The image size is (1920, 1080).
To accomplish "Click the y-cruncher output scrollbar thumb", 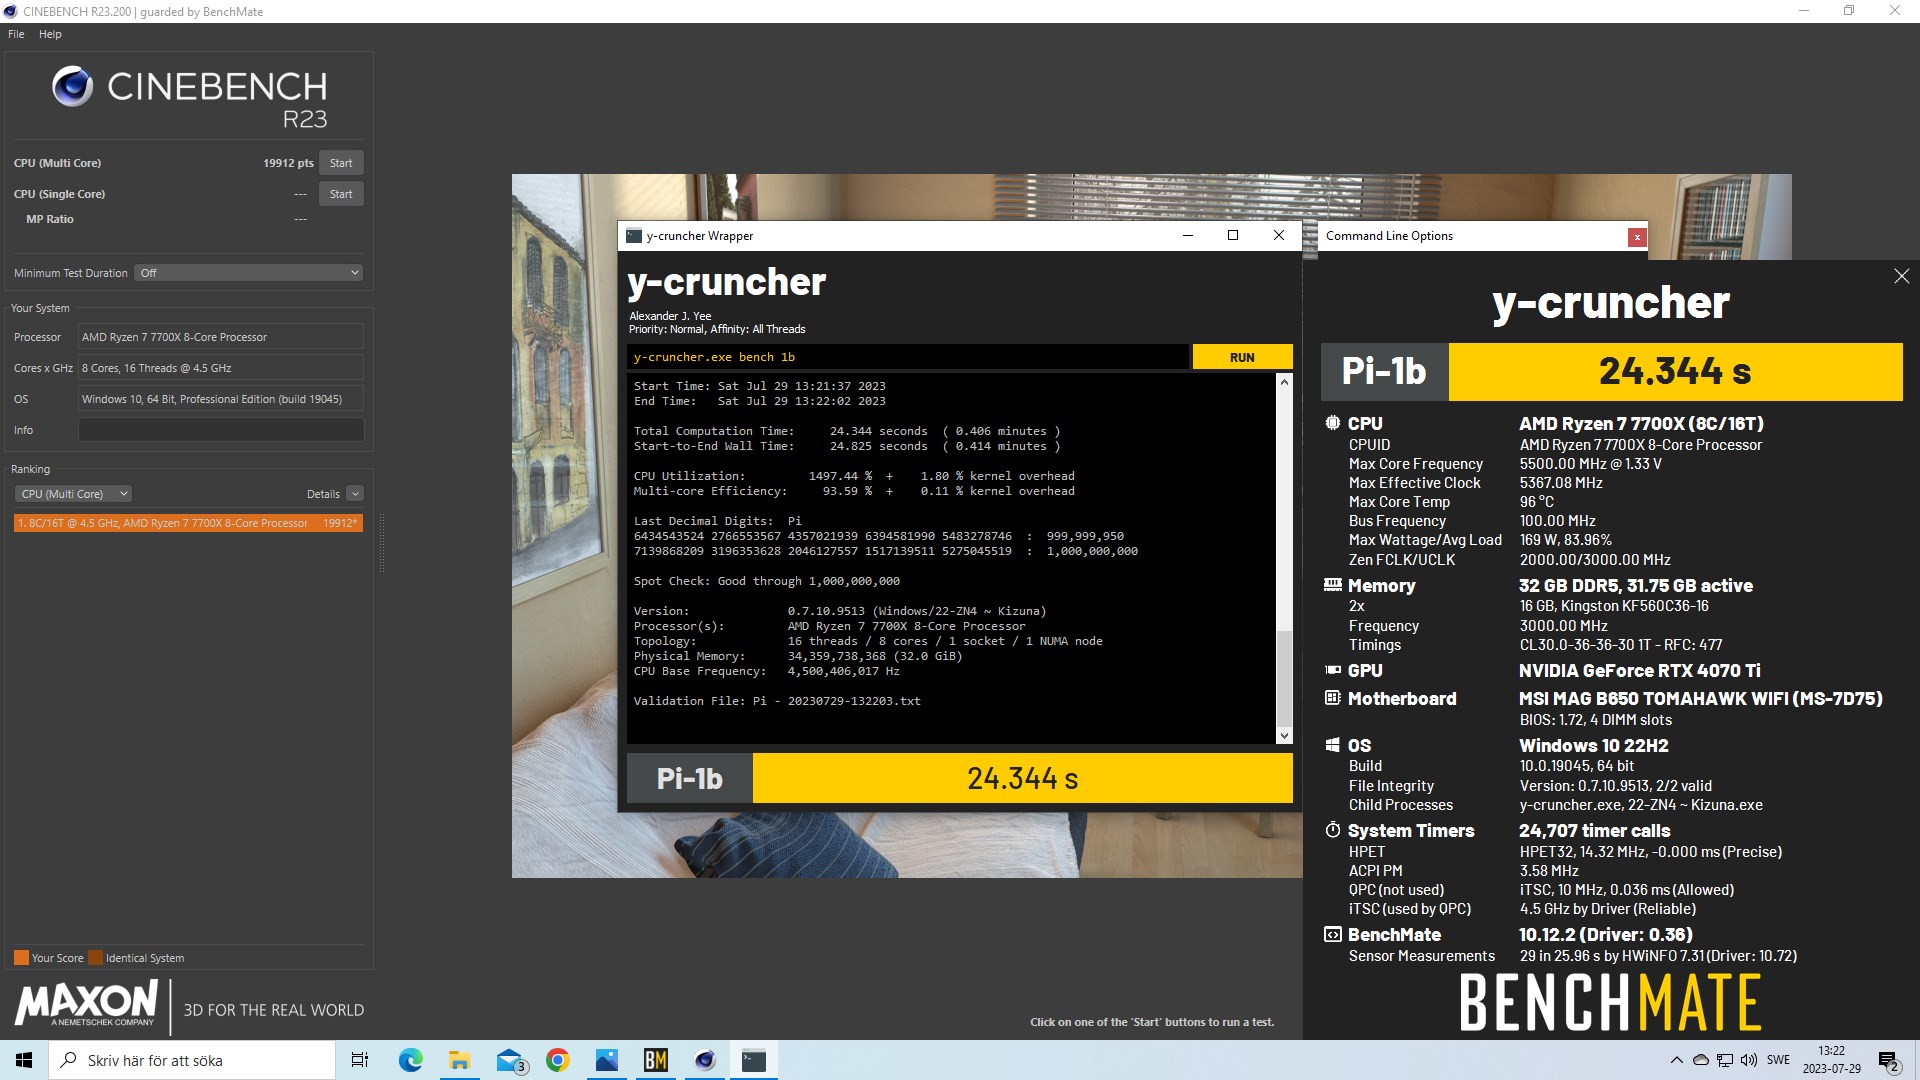I will [x=1284, y=677].
